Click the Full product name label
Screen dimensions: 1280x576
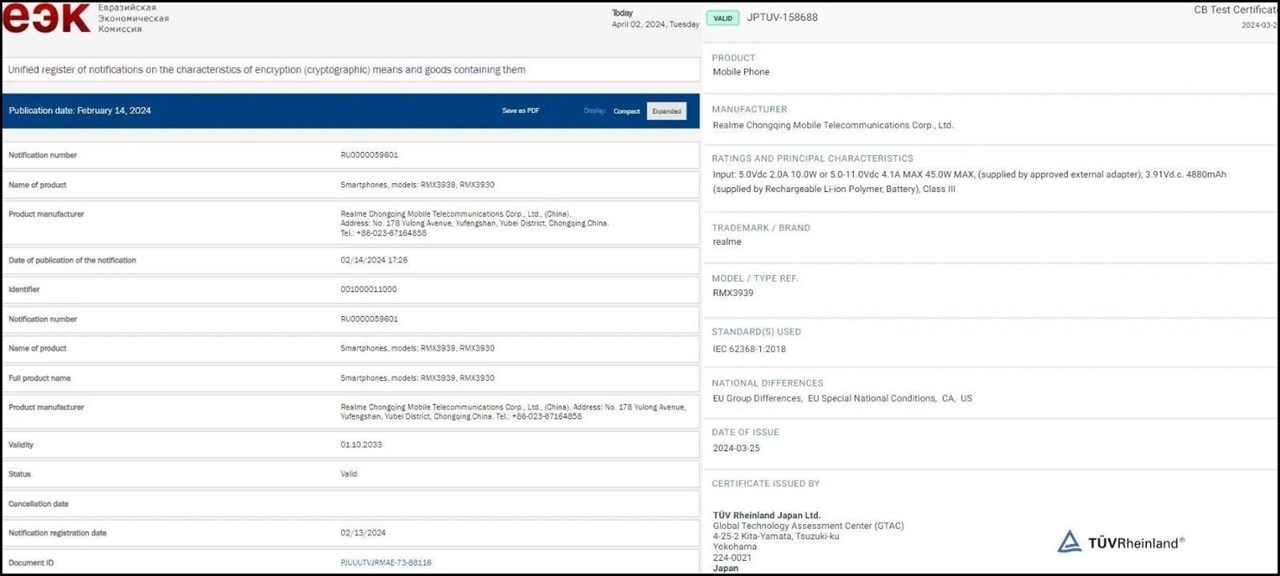39,378
